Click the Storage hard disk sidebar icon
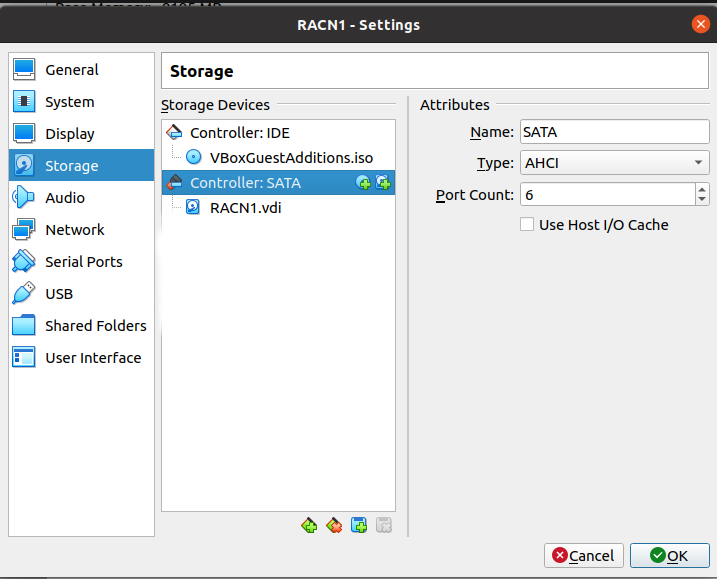Viewport: 717px width, 579px height. pos(24,165)
